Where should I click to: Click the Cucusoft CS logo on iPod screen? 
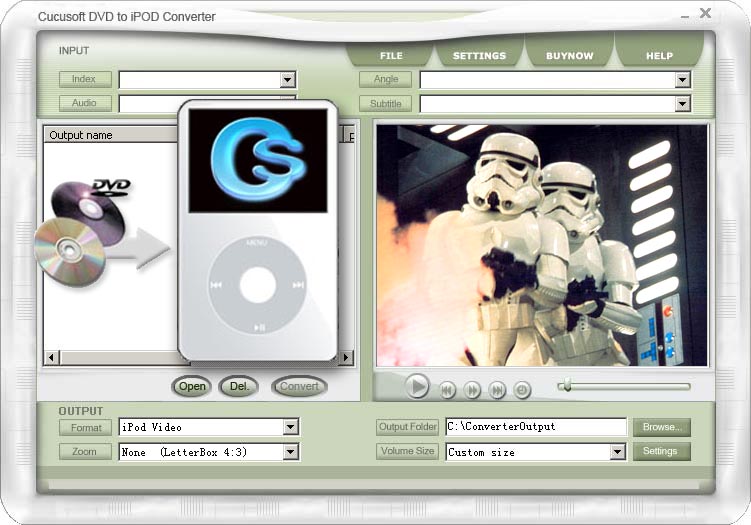(258, 160)
